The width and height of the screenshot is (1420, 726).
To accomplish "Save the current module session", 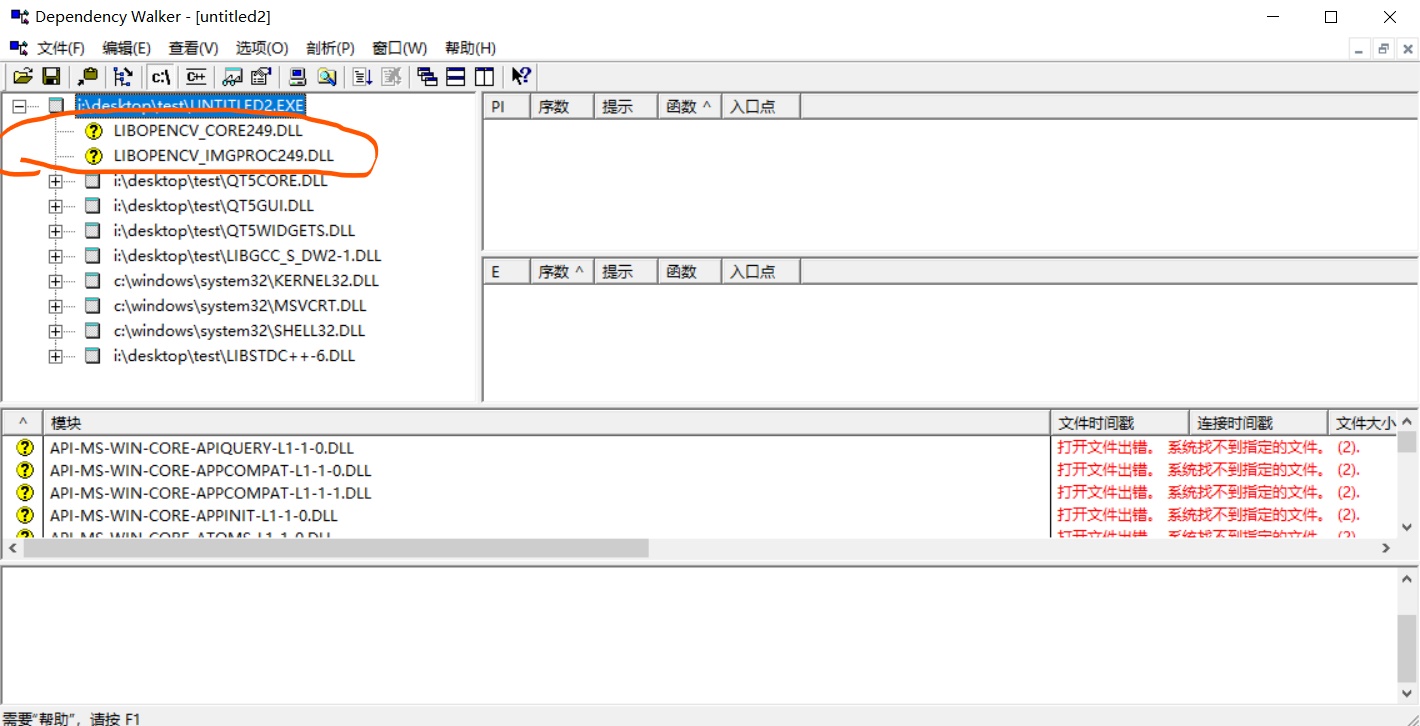I will pyautogui.click(x=51, y=76).
